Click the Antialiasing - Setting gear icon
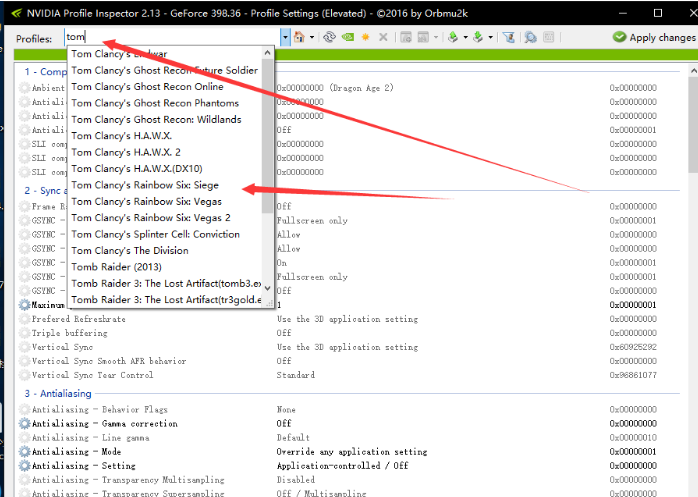698x497 pixels. (x=24, y=466)
